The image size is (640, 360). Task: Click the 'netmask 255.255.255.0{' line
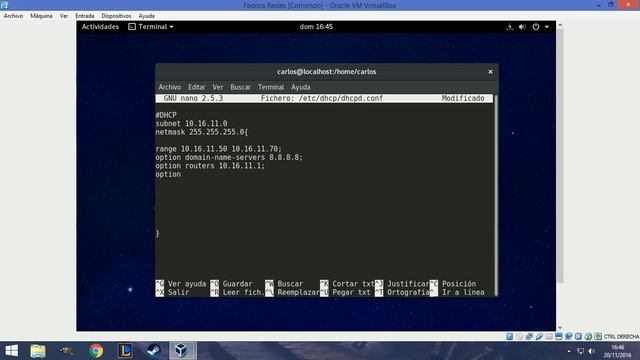(202, 132)
